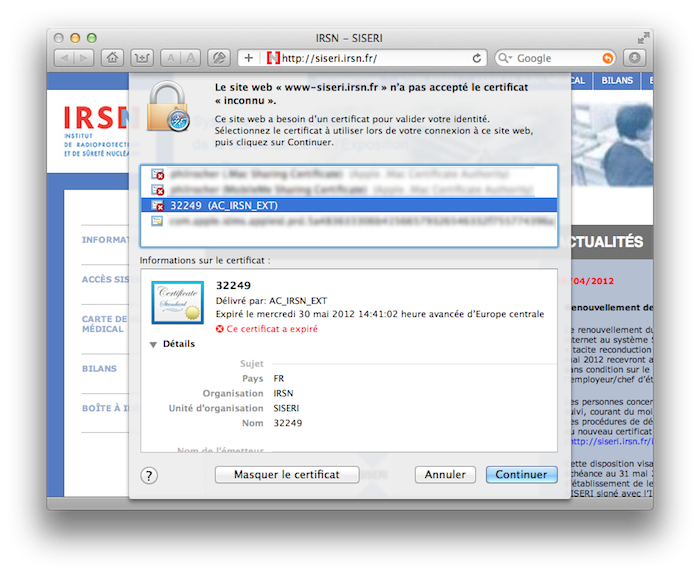
Task: Click Continuer to proceed with certificate
Action: [521, 475]
